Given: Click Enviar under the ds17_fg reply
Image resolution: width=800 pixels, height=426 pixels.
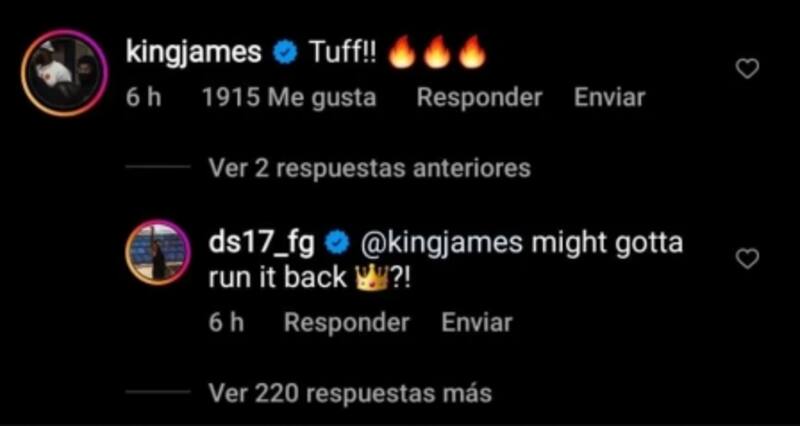Looking at the screenshot, I should tap(477, 322).
